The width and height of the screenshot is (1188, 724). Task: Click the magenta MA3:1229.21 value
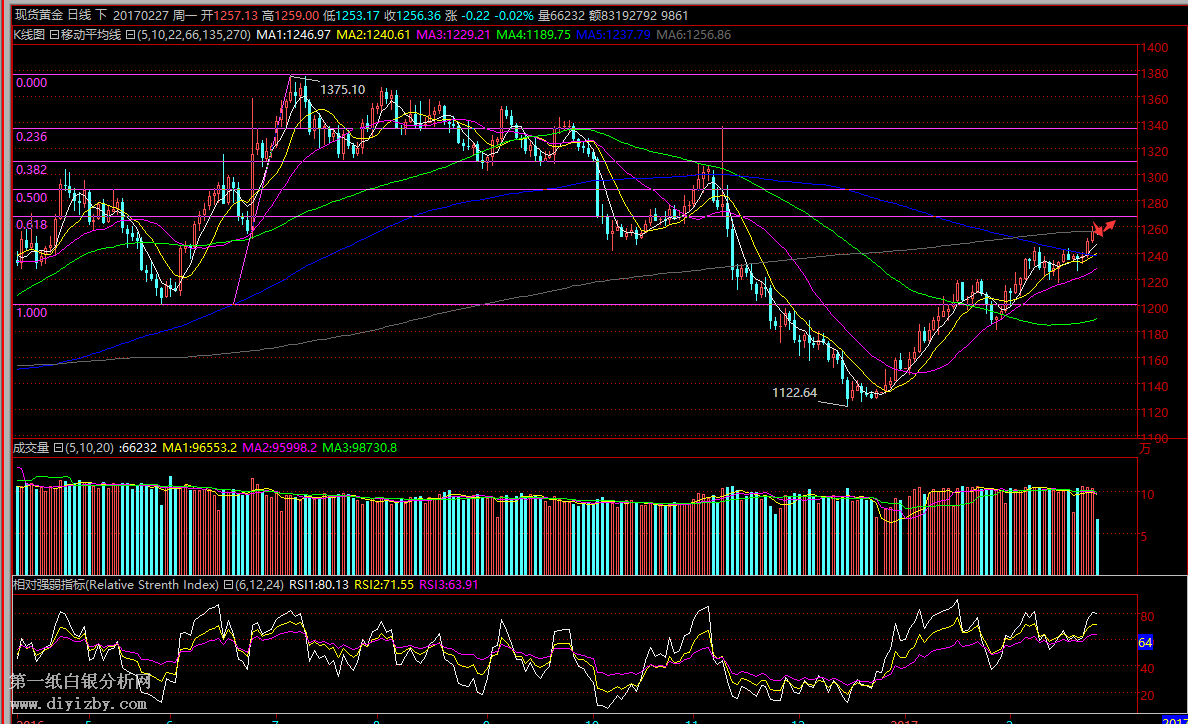click(453, 35)
